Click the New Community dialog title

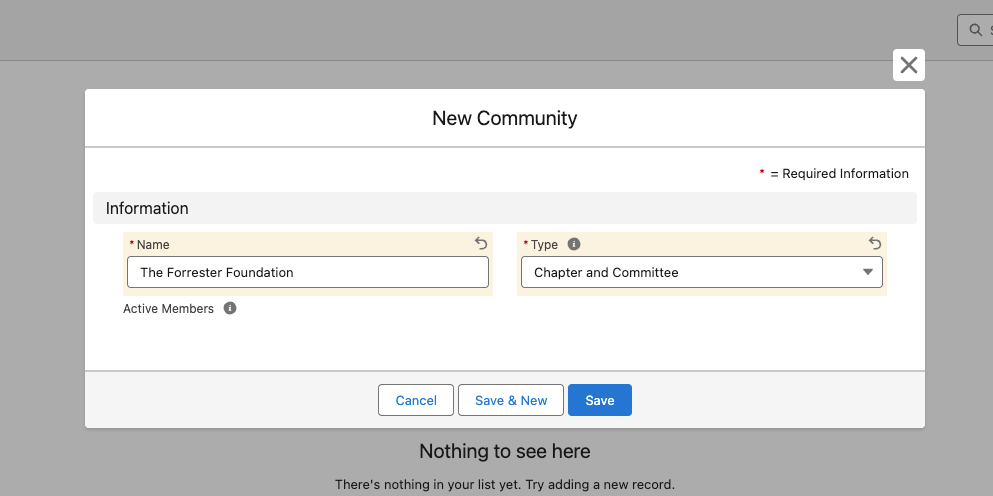pyautogui.click(x=505, y=118)
